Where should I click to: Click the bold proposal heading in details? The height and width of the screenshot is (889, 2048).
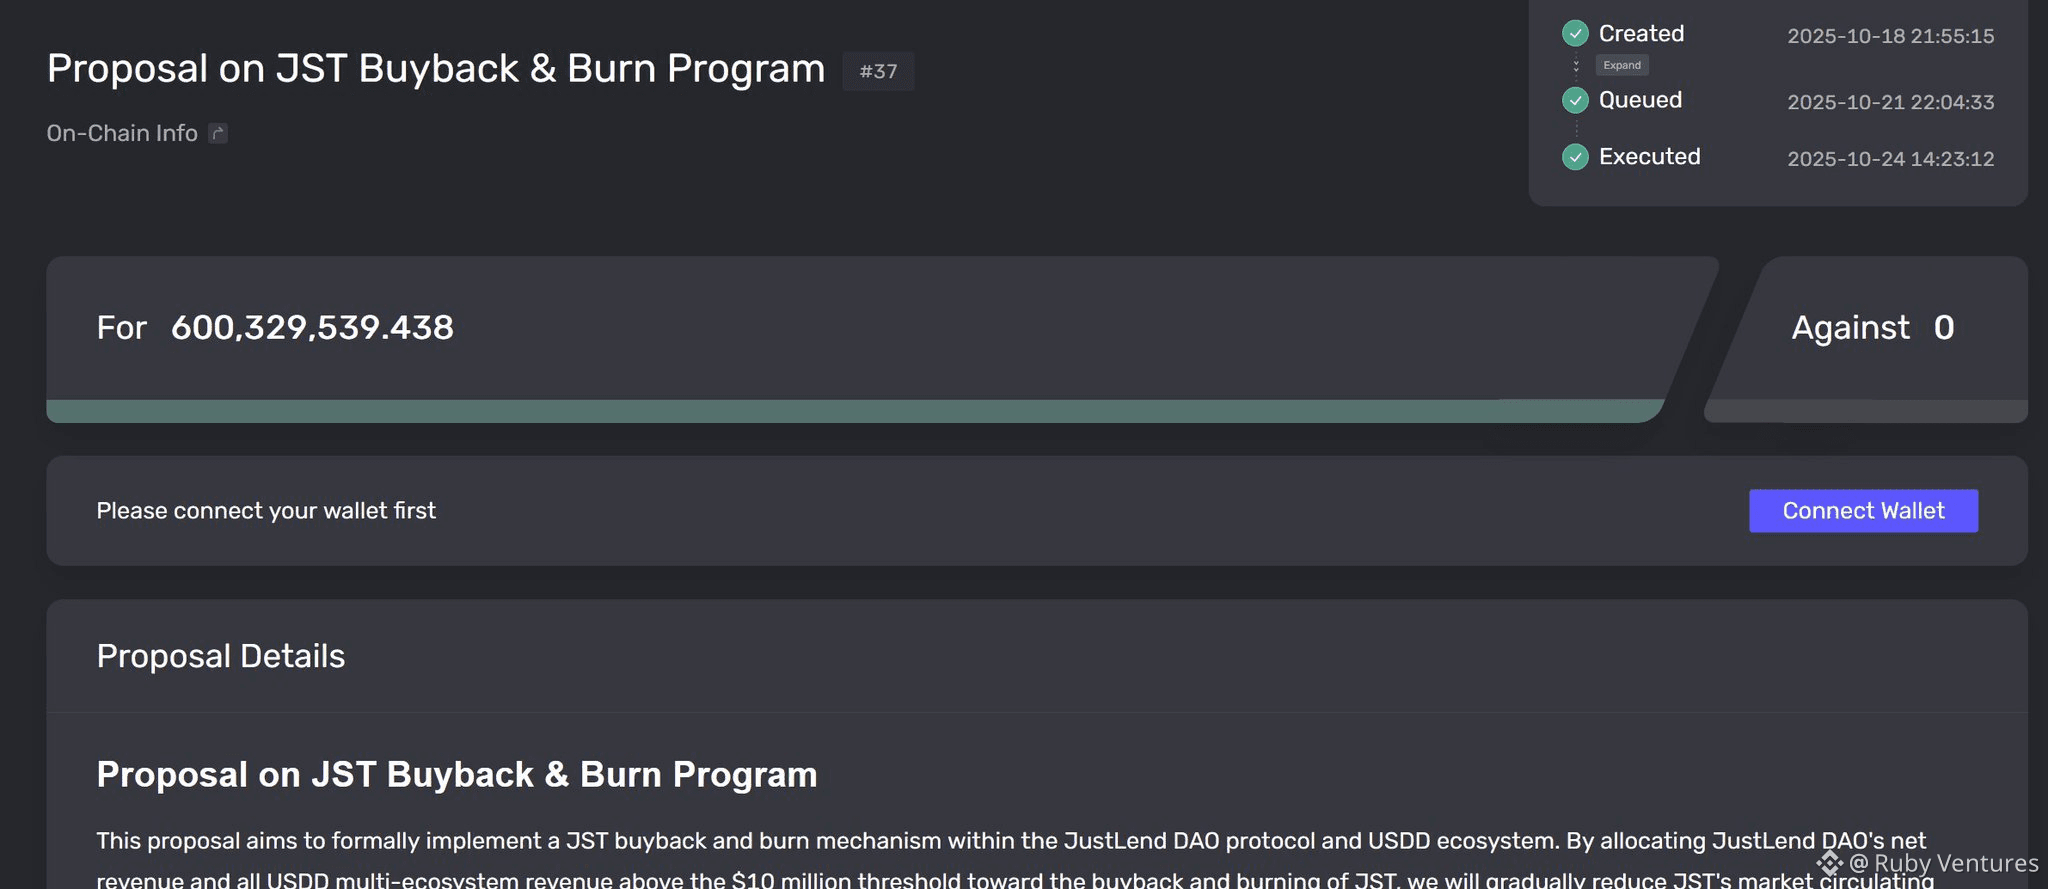[x=457, y=775]
